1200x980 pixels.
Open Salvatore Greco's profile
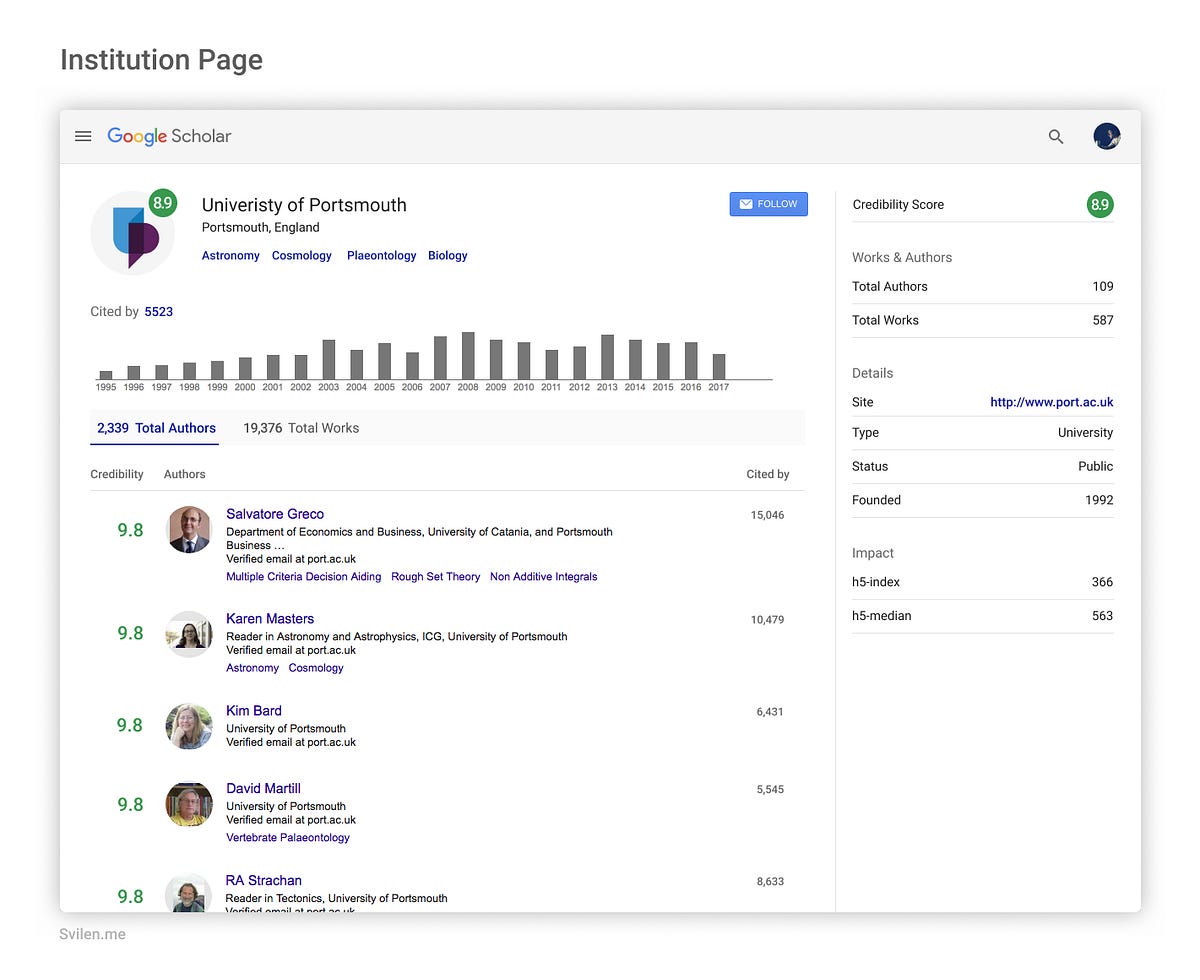click(x=275, y=514)
